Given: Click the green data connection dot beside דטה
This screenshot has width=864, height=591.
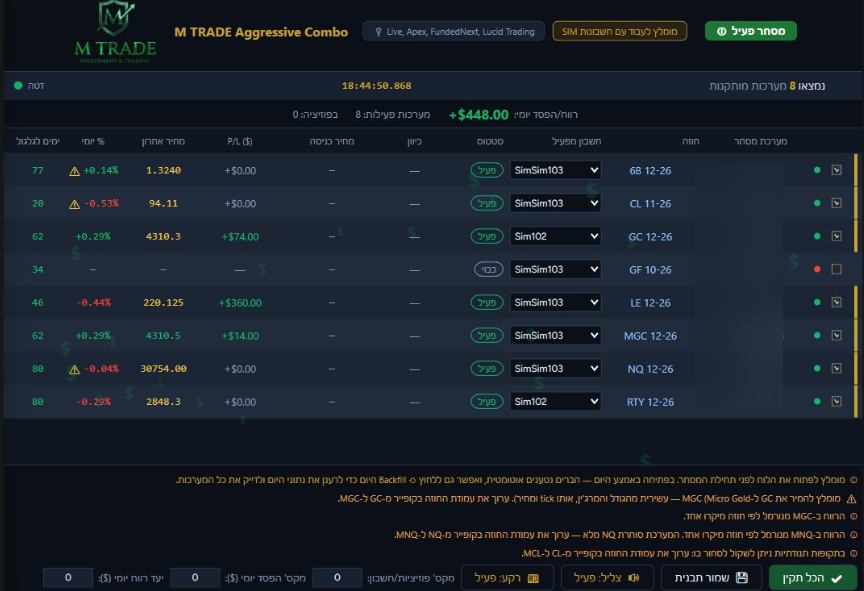Looking at the screenshot, I should tap(18, 85).
